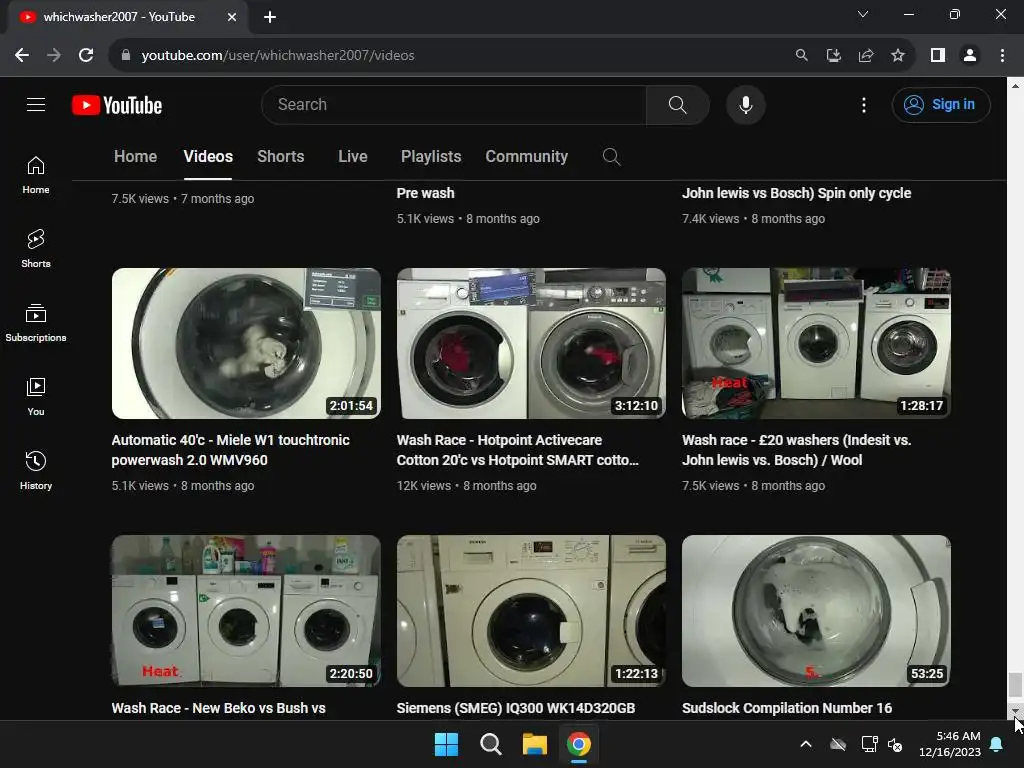
Task: Click the page scrollbar down arrow
Action: click(1015, 711)
